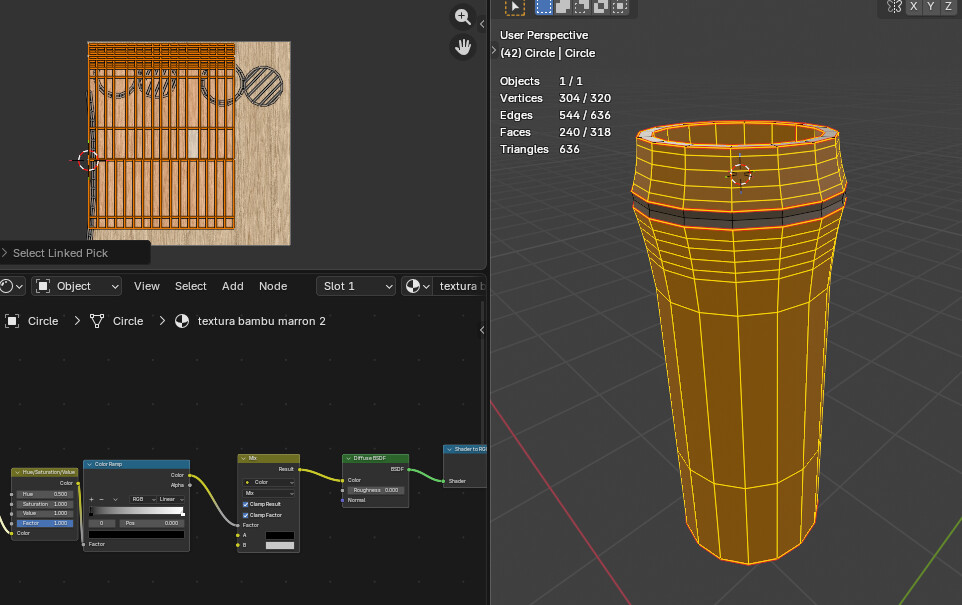Open the Add menu in node editor
The image size is (962, 605).
(233, 286)
